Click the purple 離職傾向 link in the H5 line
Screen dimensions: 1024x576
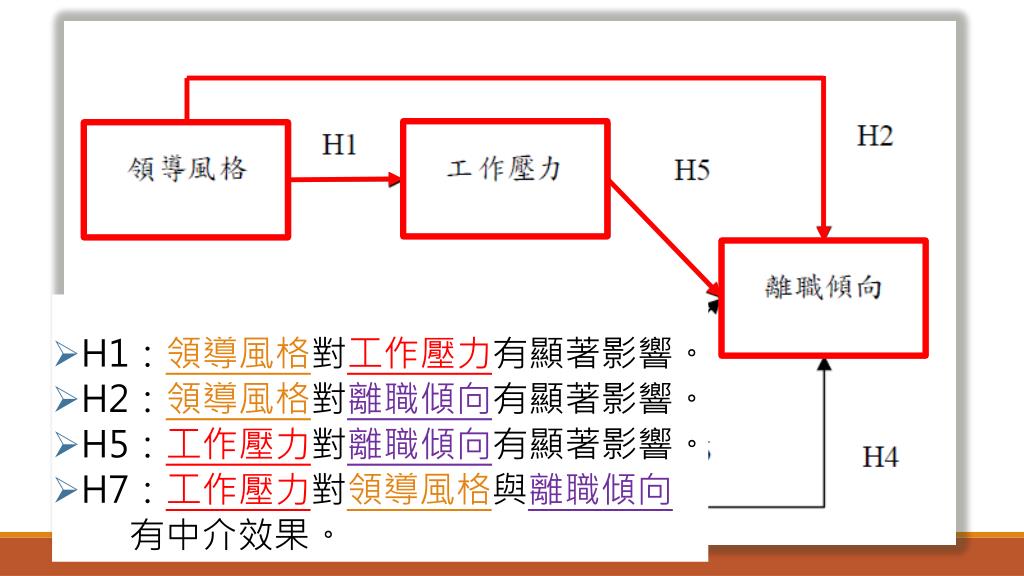click(x=419, y=444)
